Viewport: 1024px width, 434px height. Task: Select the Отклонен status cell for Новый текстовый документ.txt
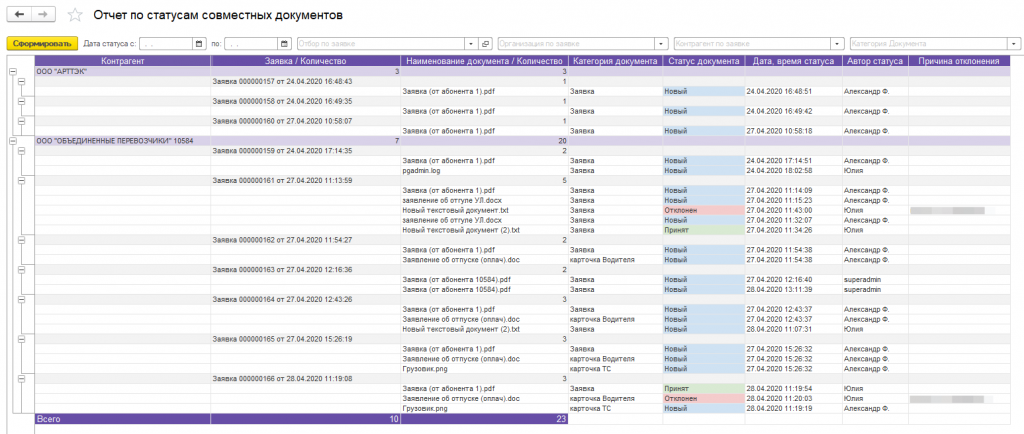pyautogui.click(x=703, y=210)
